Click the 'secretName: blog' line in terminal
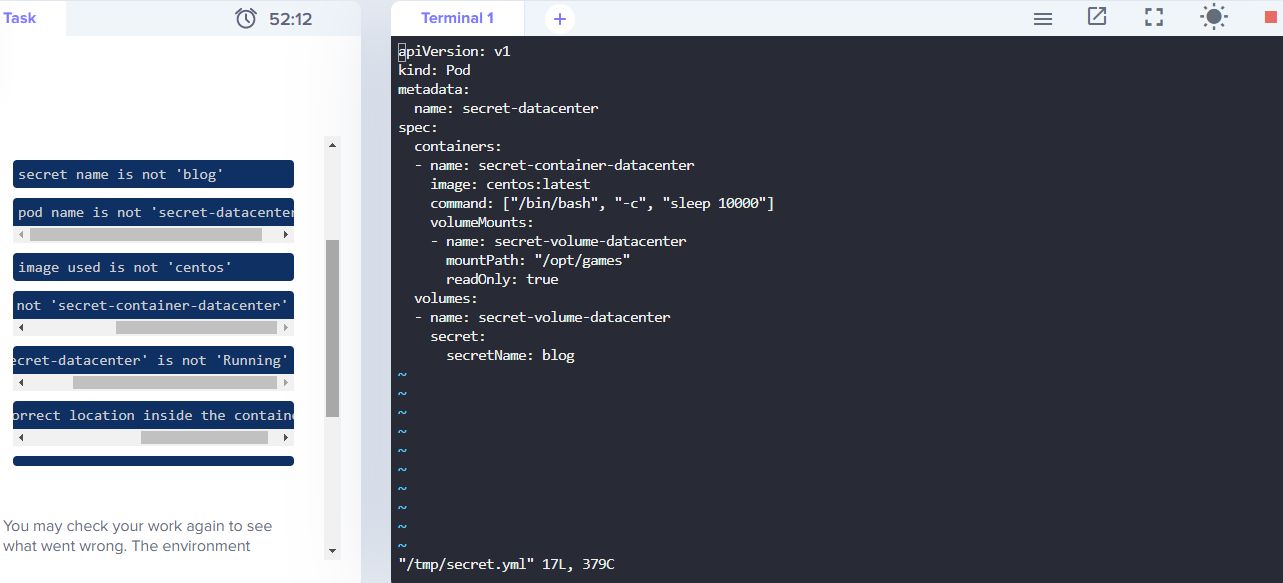This screenshot has height=583, width=1283. (510, 355)
